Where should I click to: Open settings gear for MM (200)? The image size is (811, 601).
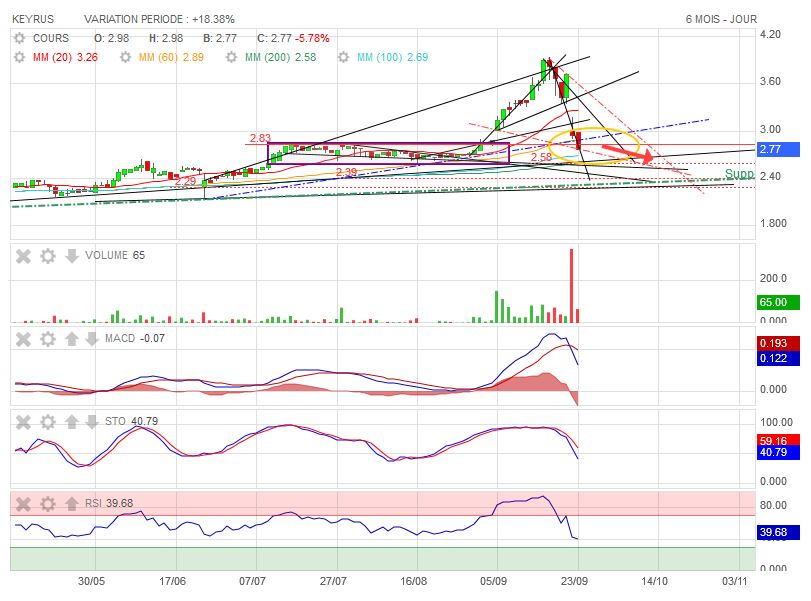click(232, 57)
